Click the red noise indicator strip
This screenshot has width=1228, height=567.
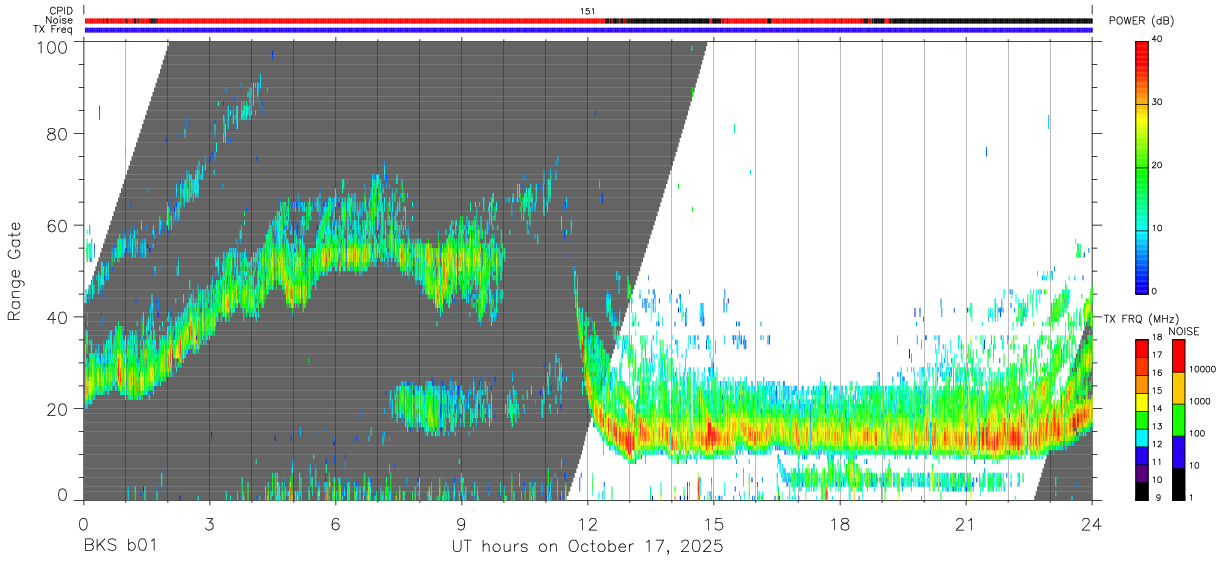tap(588, 20)
